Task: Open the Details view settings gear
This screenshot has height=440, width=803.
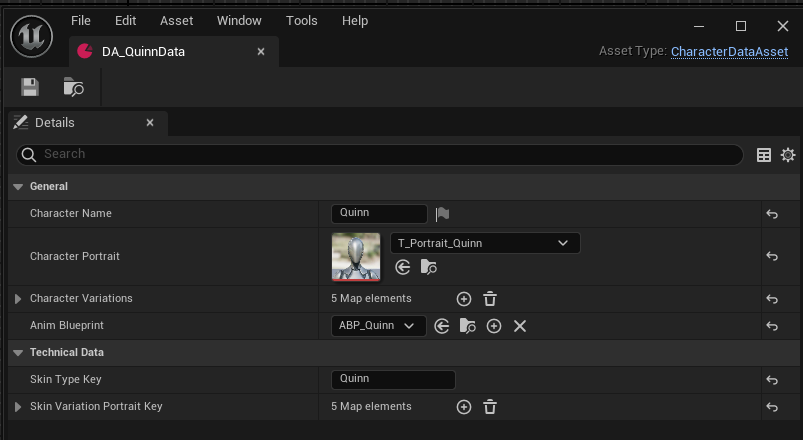Action: [788, 155]
